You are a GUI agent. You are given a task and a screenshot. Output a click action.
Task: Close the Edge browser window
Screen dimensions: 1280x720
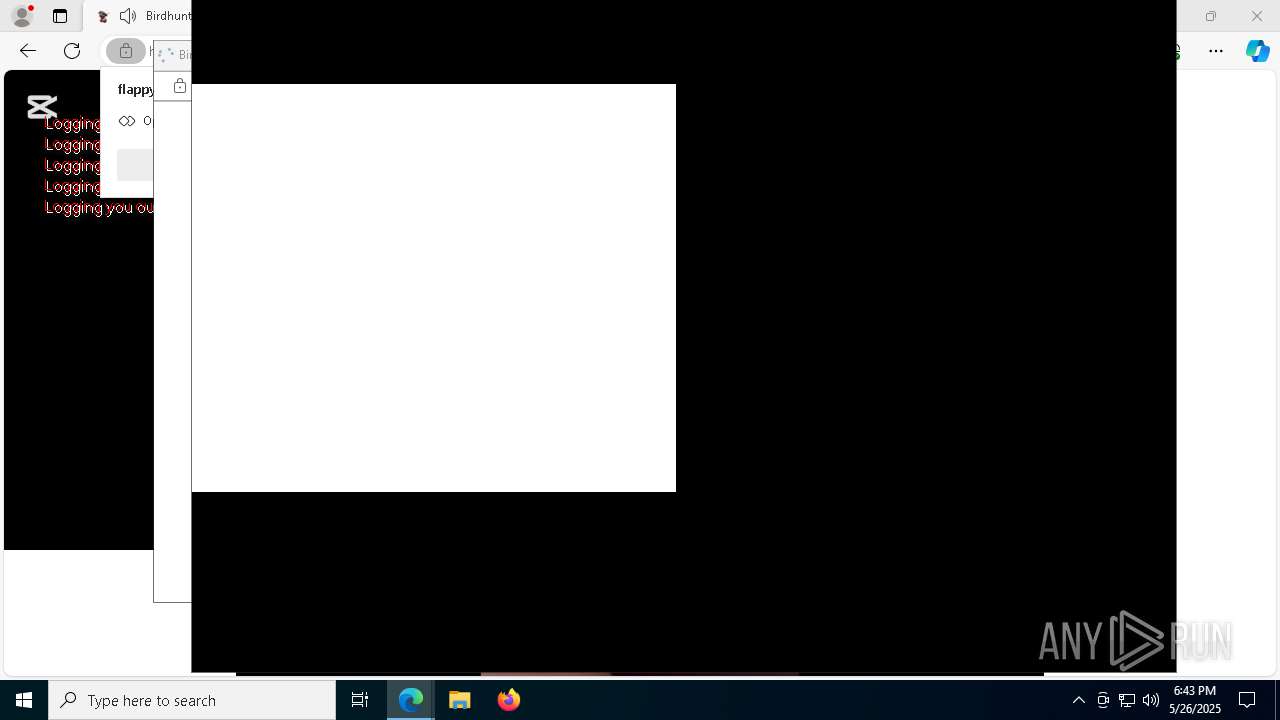1257,16
